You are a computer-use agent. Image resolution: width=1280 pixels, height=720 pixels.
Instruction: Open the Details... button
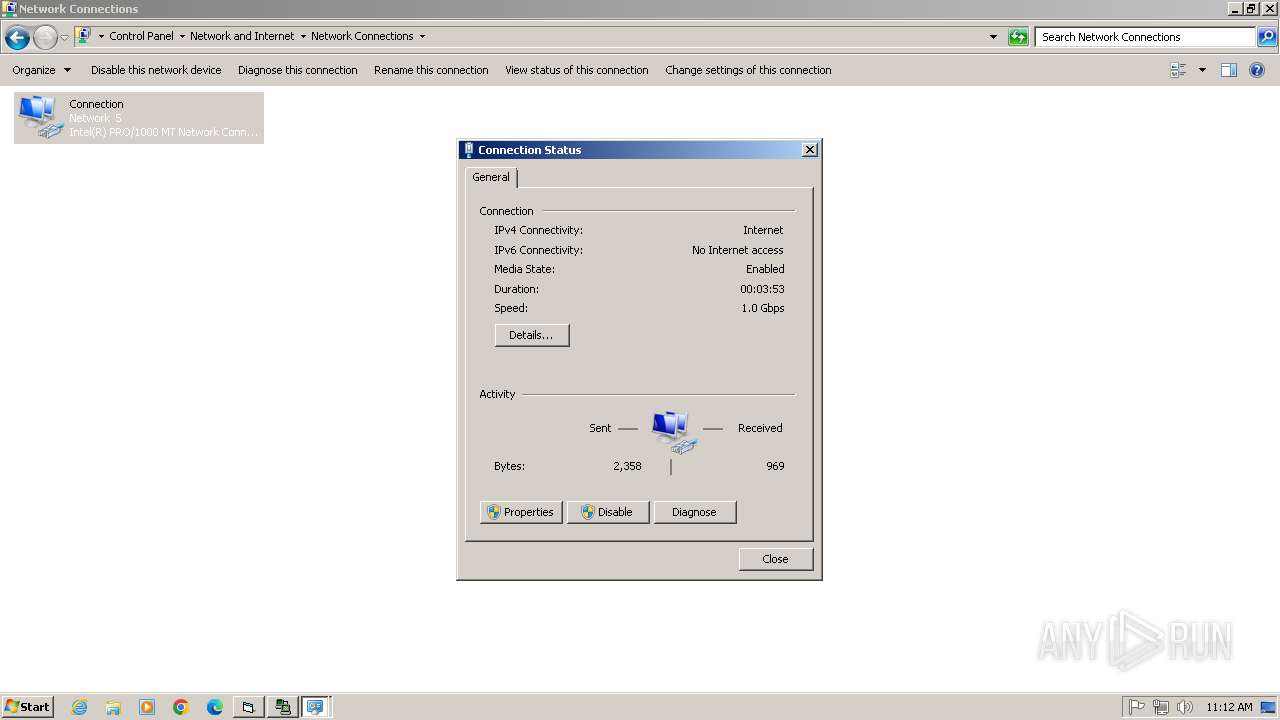(x=532, y=335)
